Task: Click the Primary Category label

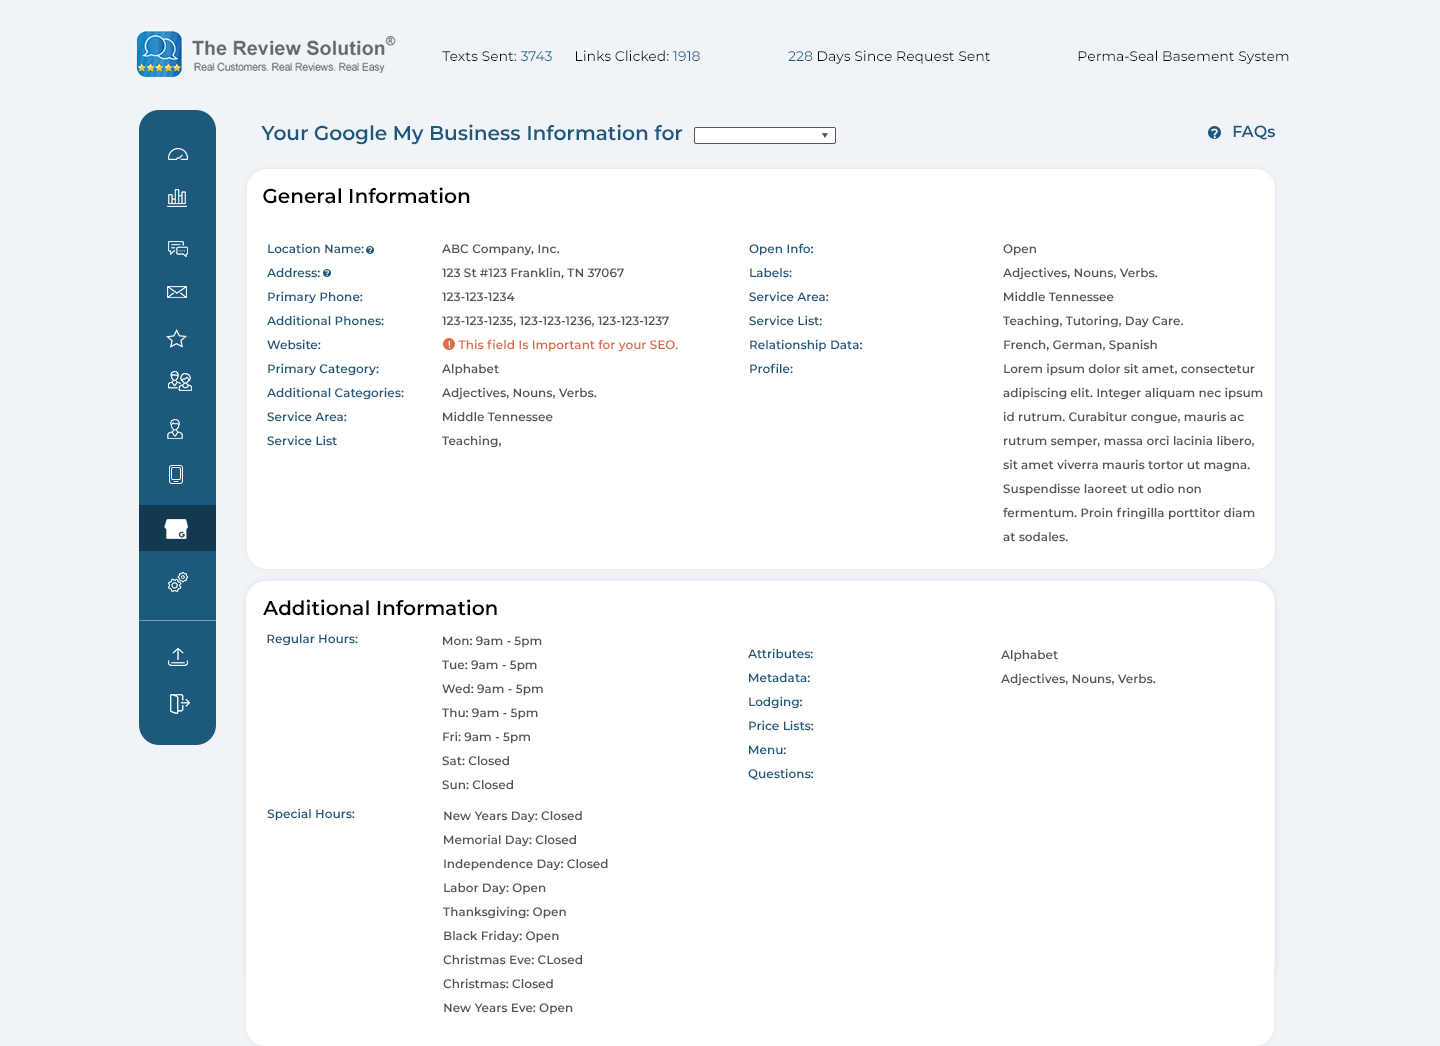Action: 323,369
